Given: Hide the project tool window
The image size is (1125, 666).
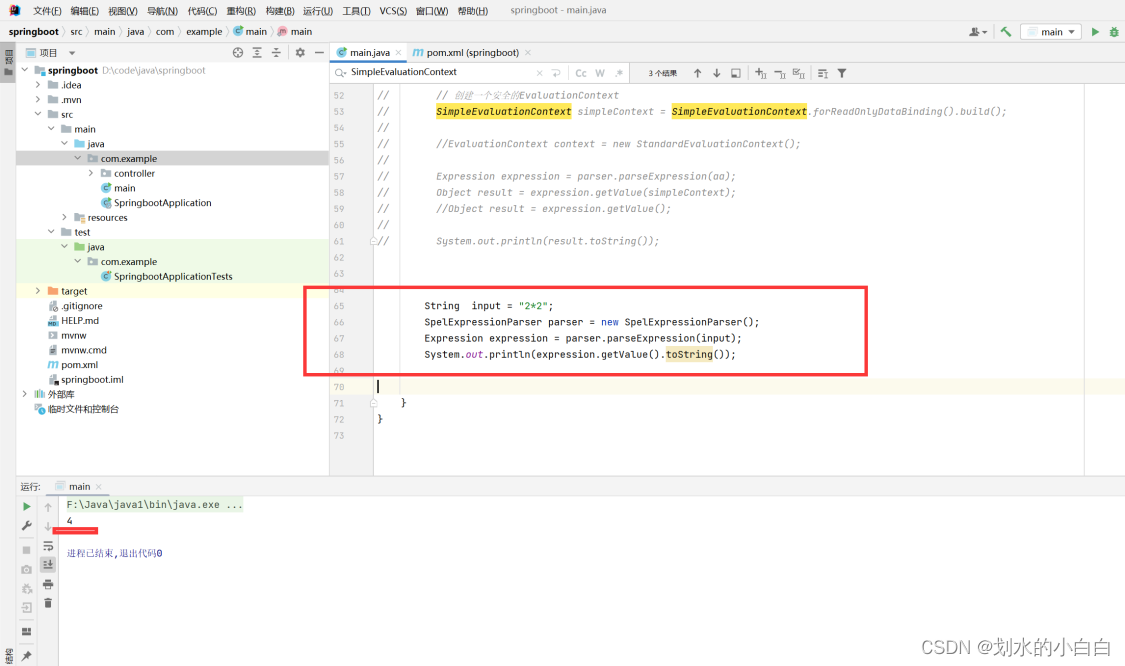Looking at the screenshot, I should click(319, 52).
